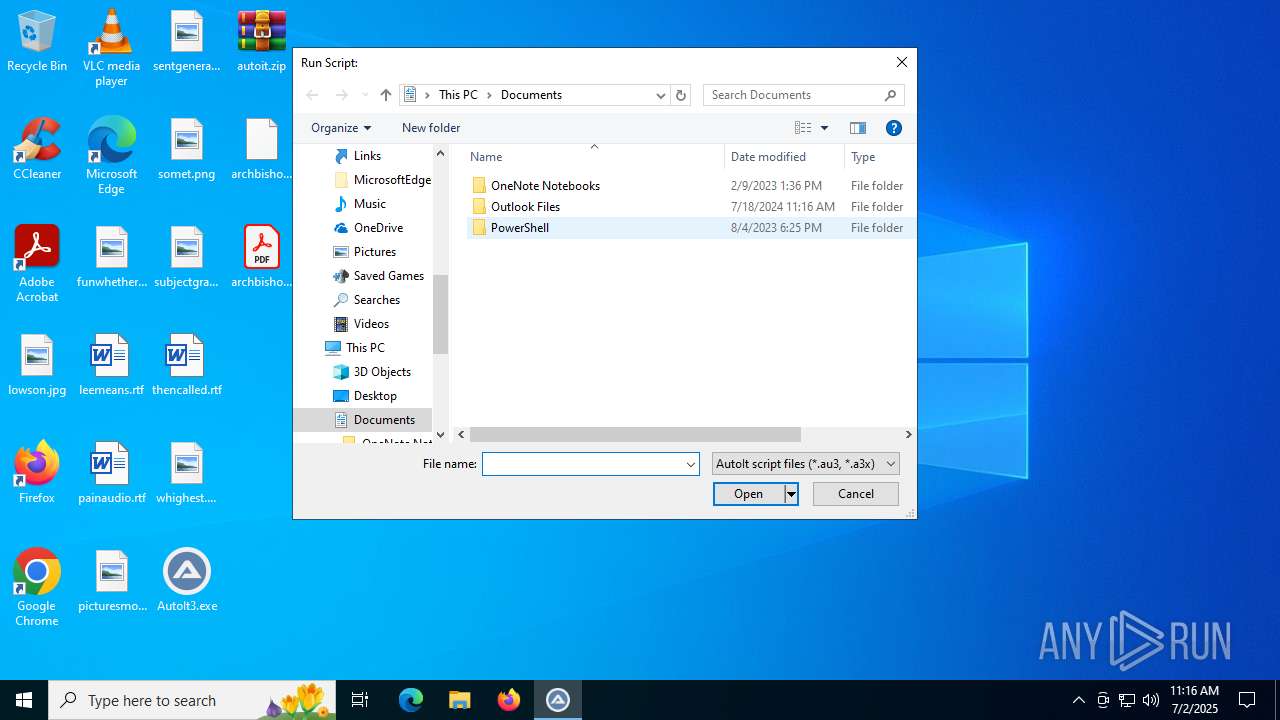The image size is (1280, 720).
Task: Open Edge from the taskbar
Action: click(411, 700)
